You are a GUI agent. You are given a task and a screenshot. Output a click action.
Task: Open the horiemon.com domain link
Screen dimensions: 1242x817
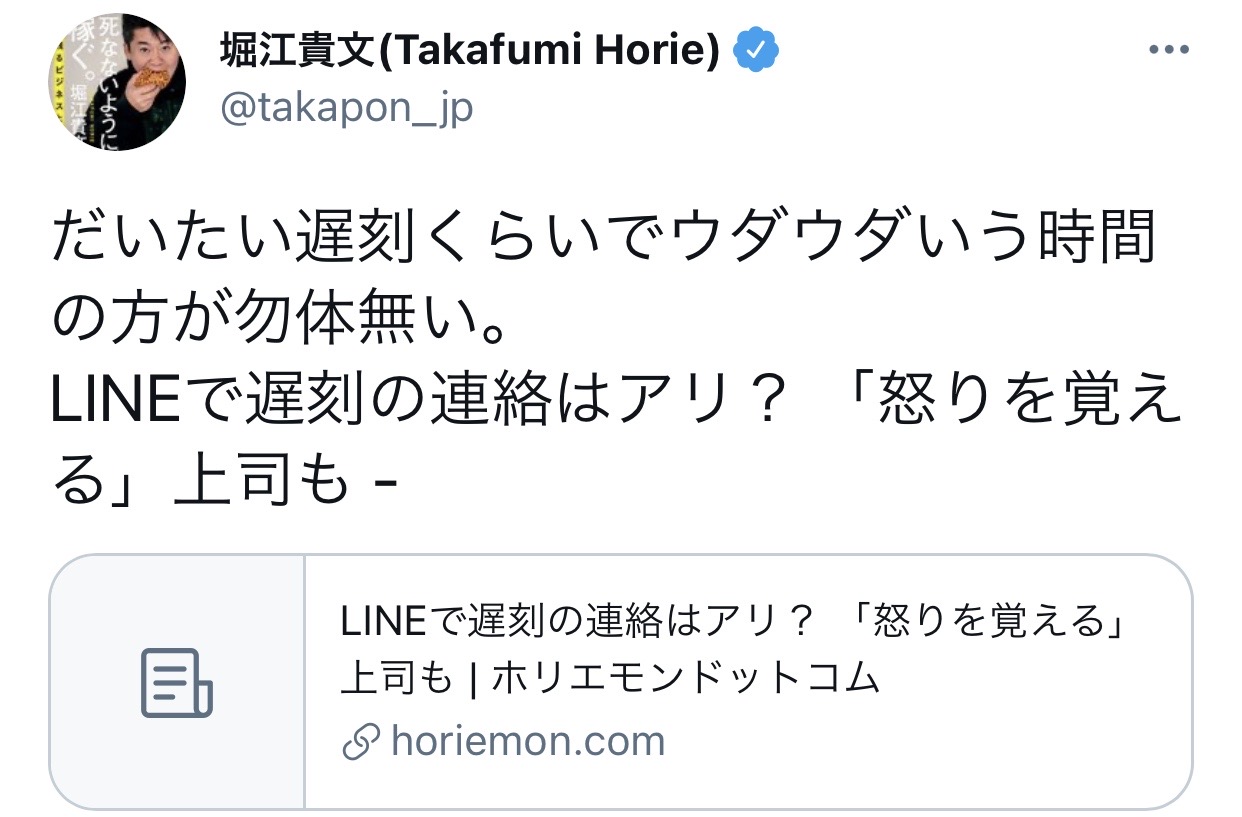click(528, 741)
